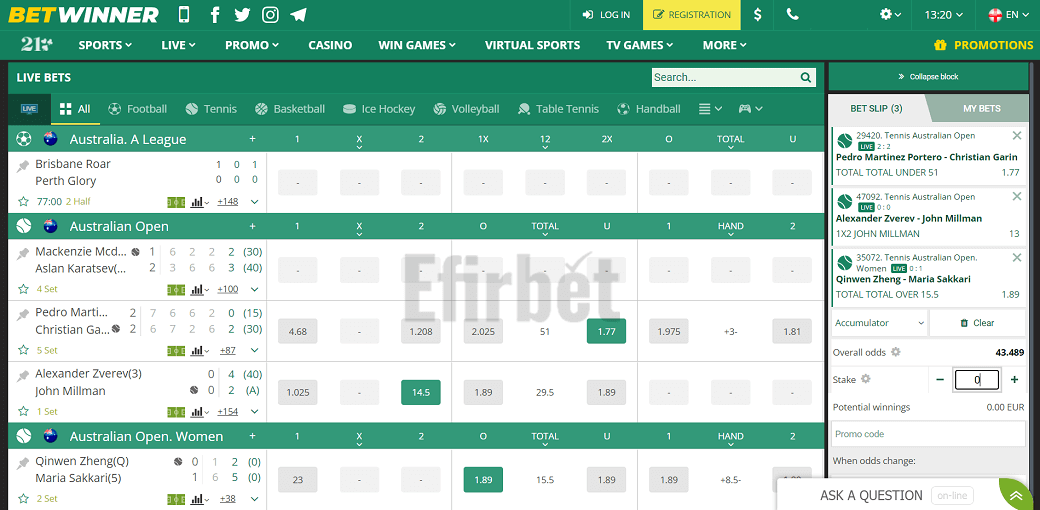Filter by Basketball tab
This screenshot has height=510, width=1040.
pyautogui.click(x=290, y=109)
